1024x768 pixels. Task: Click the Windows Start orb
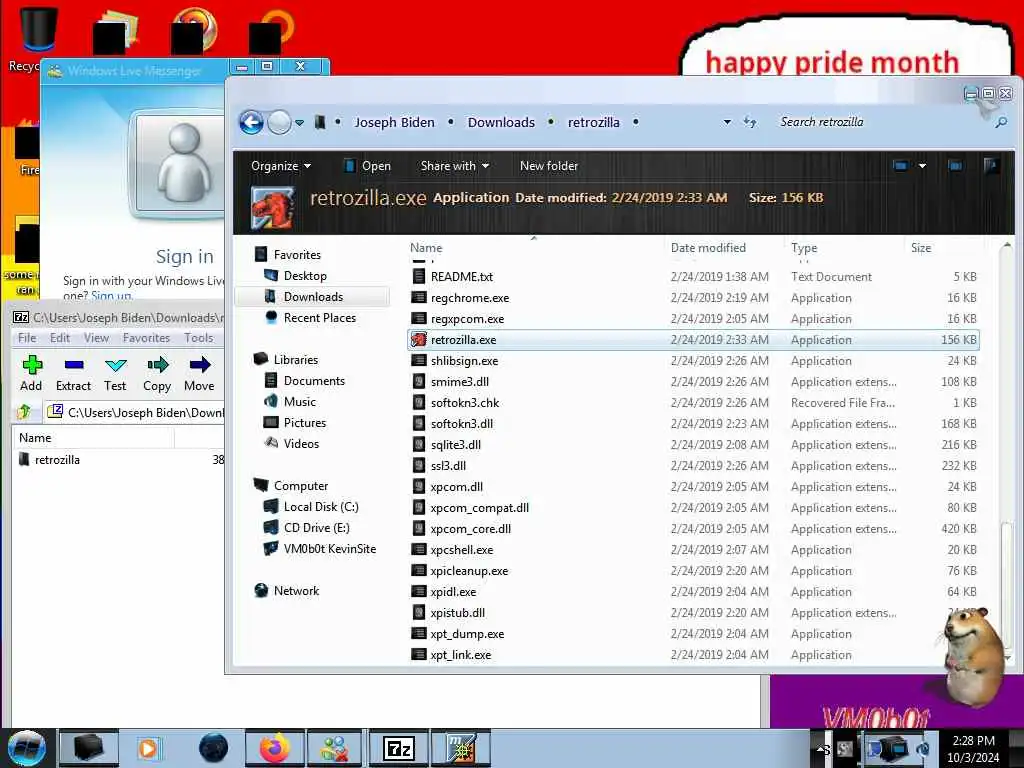26,748
